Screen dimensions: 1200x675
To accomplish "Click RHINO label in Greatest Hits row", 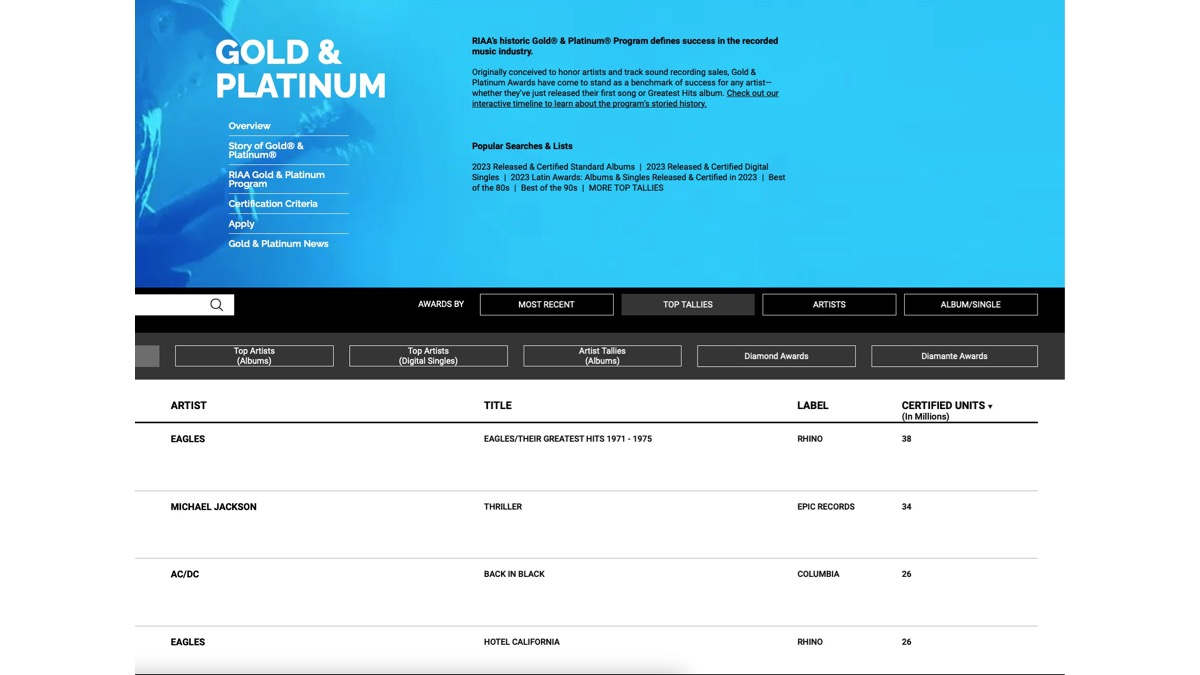I will [x=810, y=439].
